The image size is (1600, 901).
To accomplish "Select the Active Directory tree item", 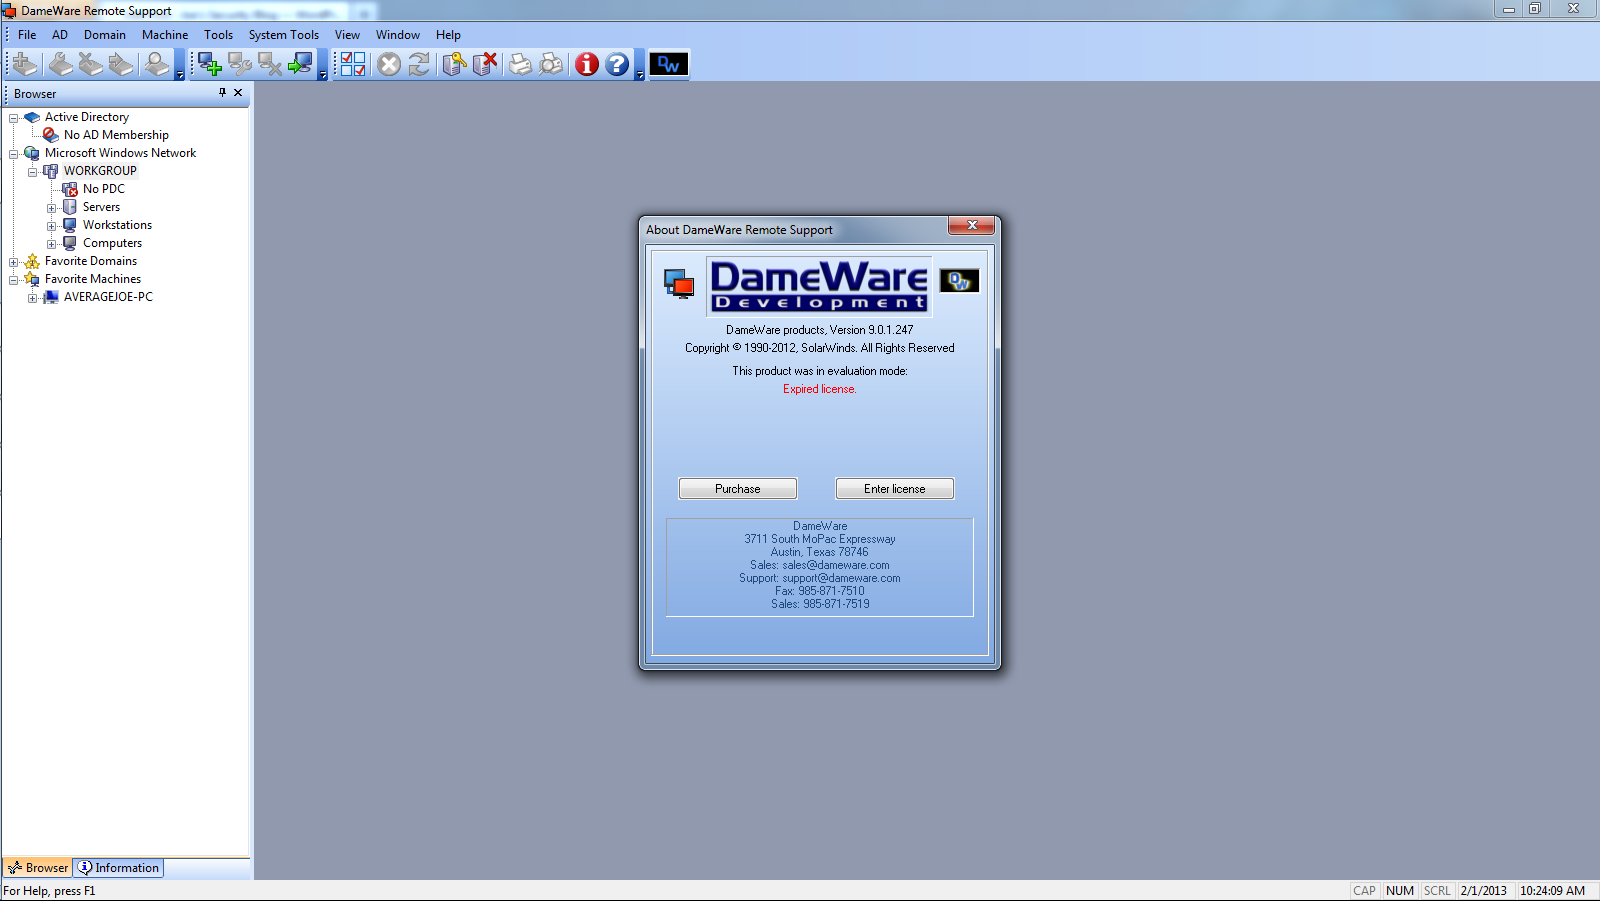I will click(x=87, y=117).
